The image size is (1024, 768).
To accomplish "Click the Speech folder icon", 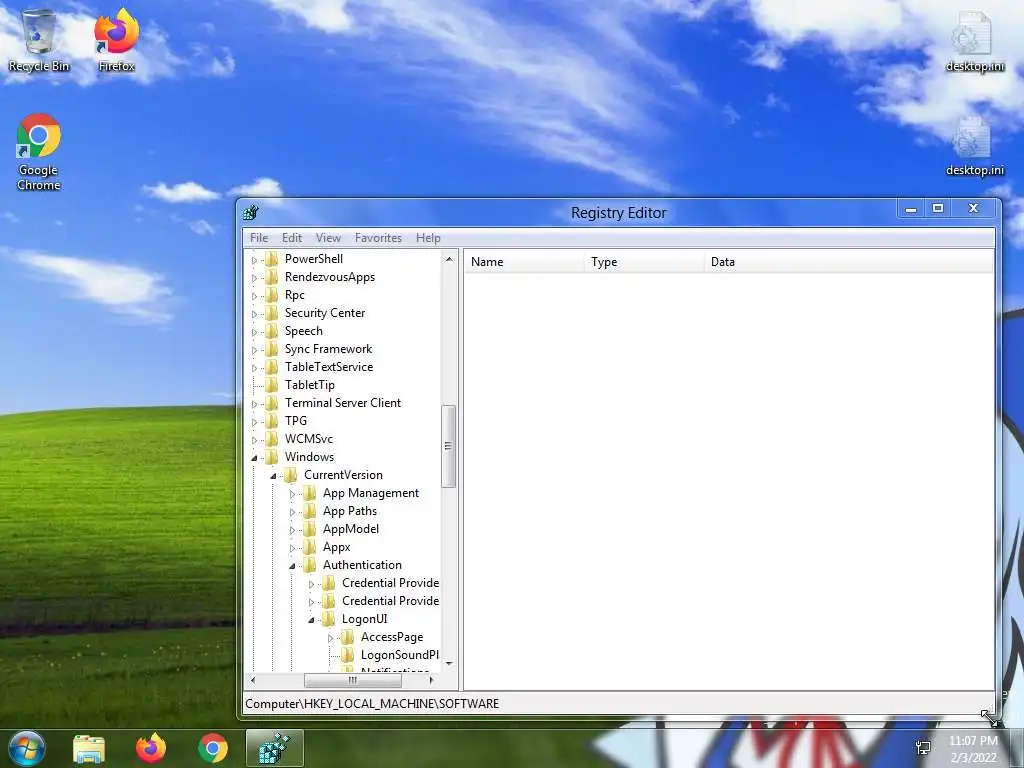I will [x=272, y=330].
